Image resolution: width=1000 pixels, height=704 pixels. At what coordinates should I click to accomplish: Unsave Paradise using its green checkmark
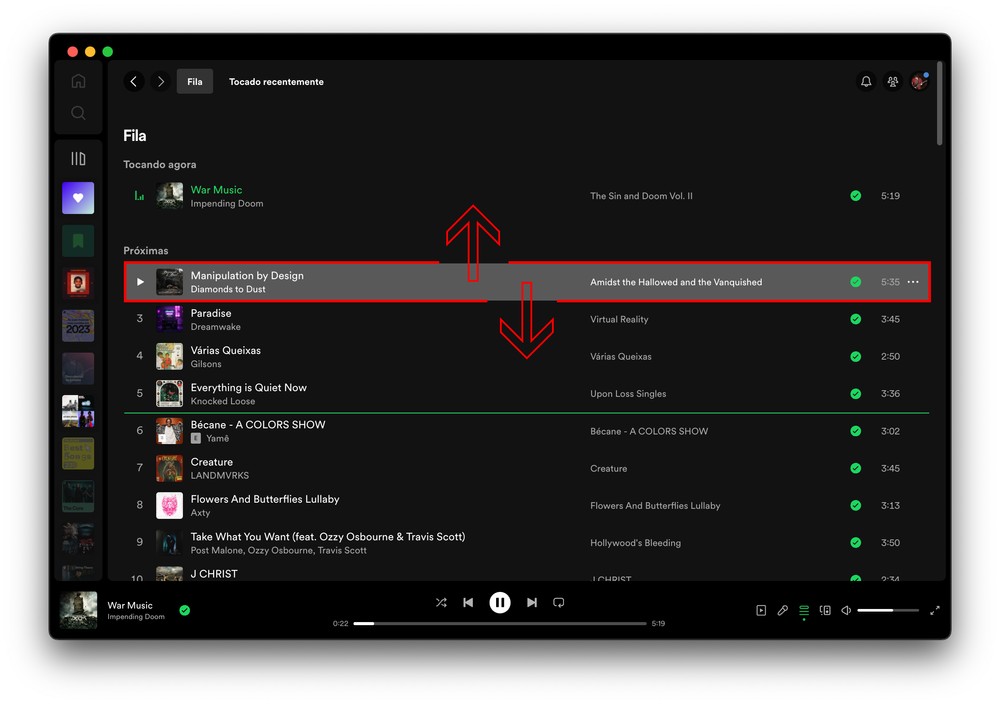coord(855,319)
